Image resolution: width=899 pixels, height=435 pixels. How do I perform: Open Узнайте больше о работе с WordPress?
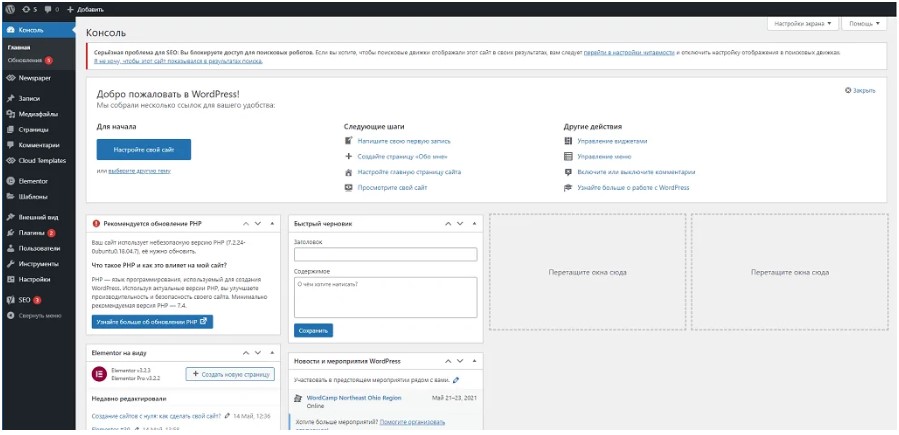click(633, 187)
